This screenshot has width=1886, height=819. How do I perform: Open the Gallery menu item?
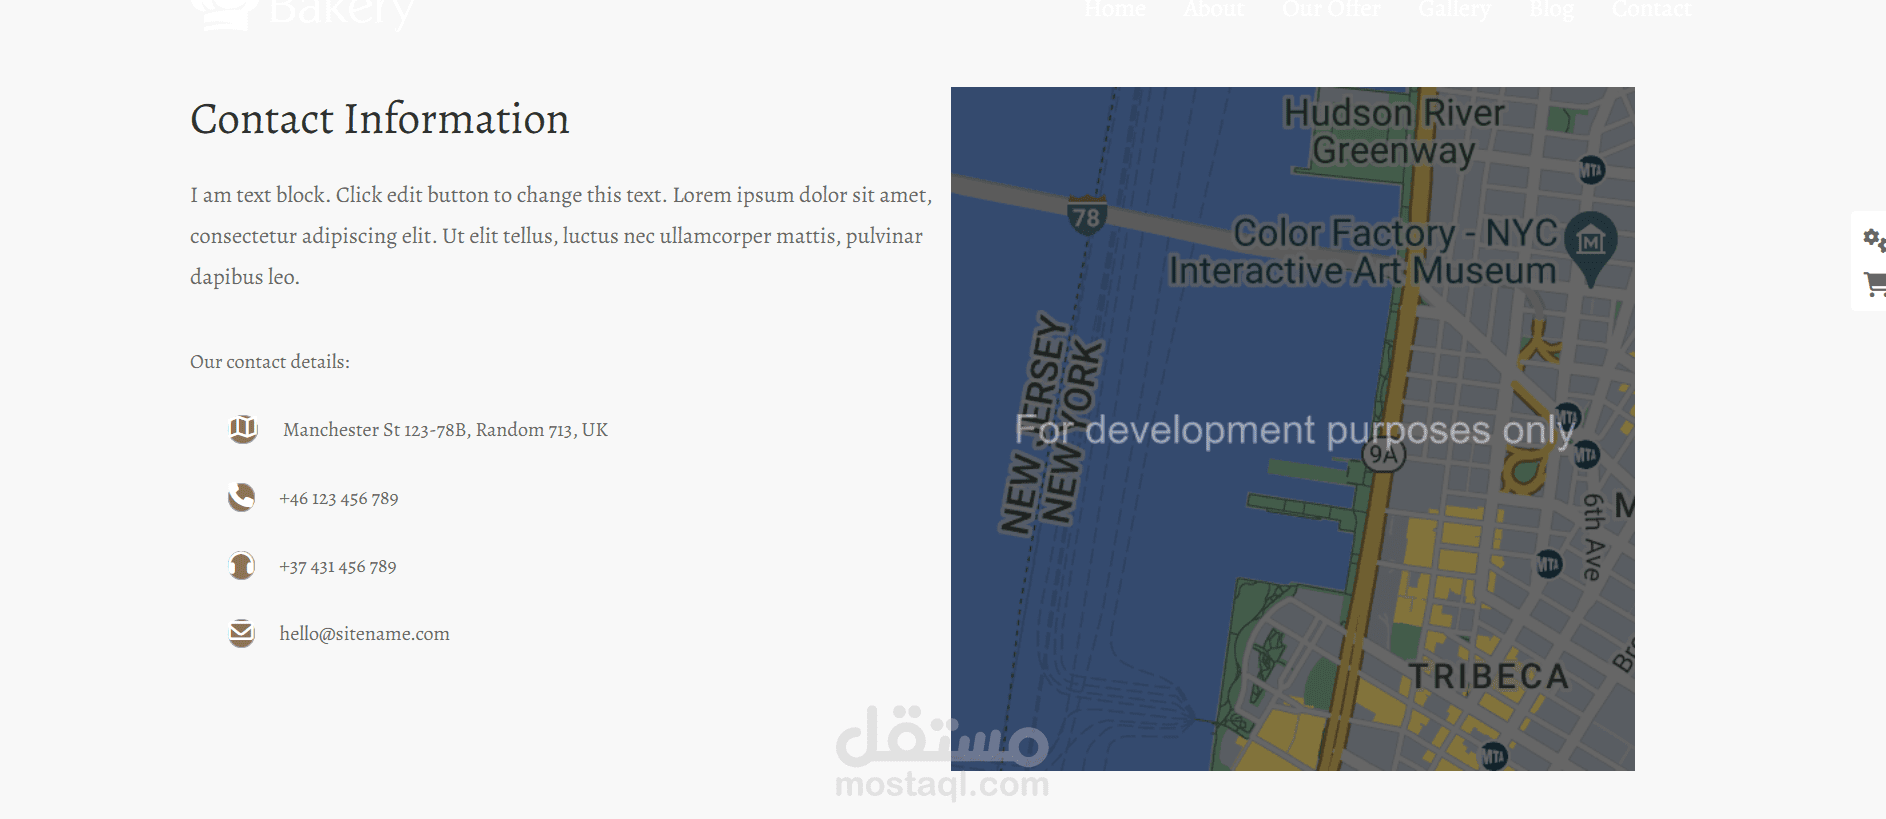tap(1454, 9)
